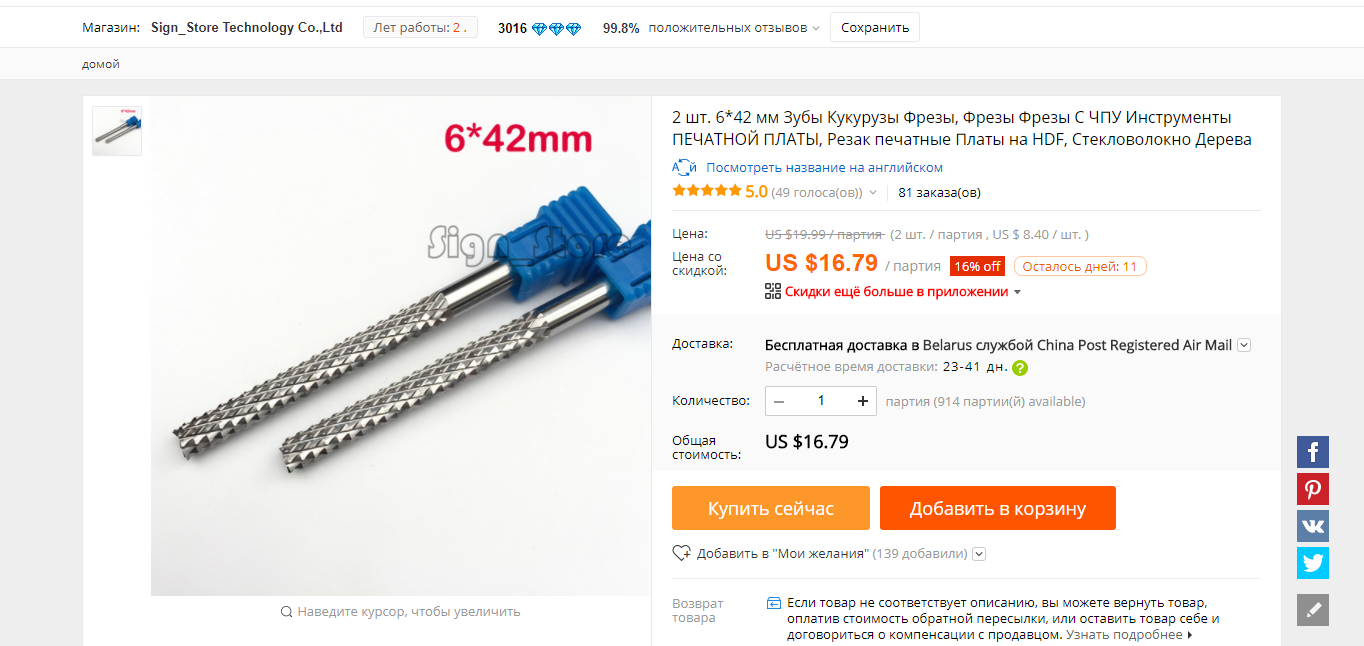Screen dimensions: 1364x646
Task: Expand rating votes breakdown arrow
Action: click(873, 192)
